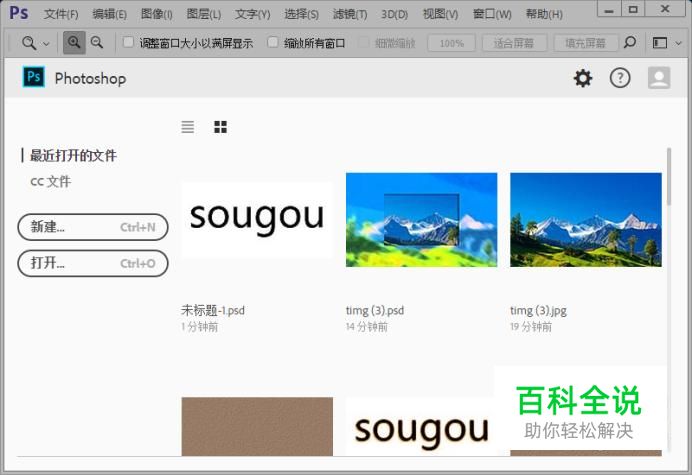Open the search magnifier icon

(x=630, y=42)
